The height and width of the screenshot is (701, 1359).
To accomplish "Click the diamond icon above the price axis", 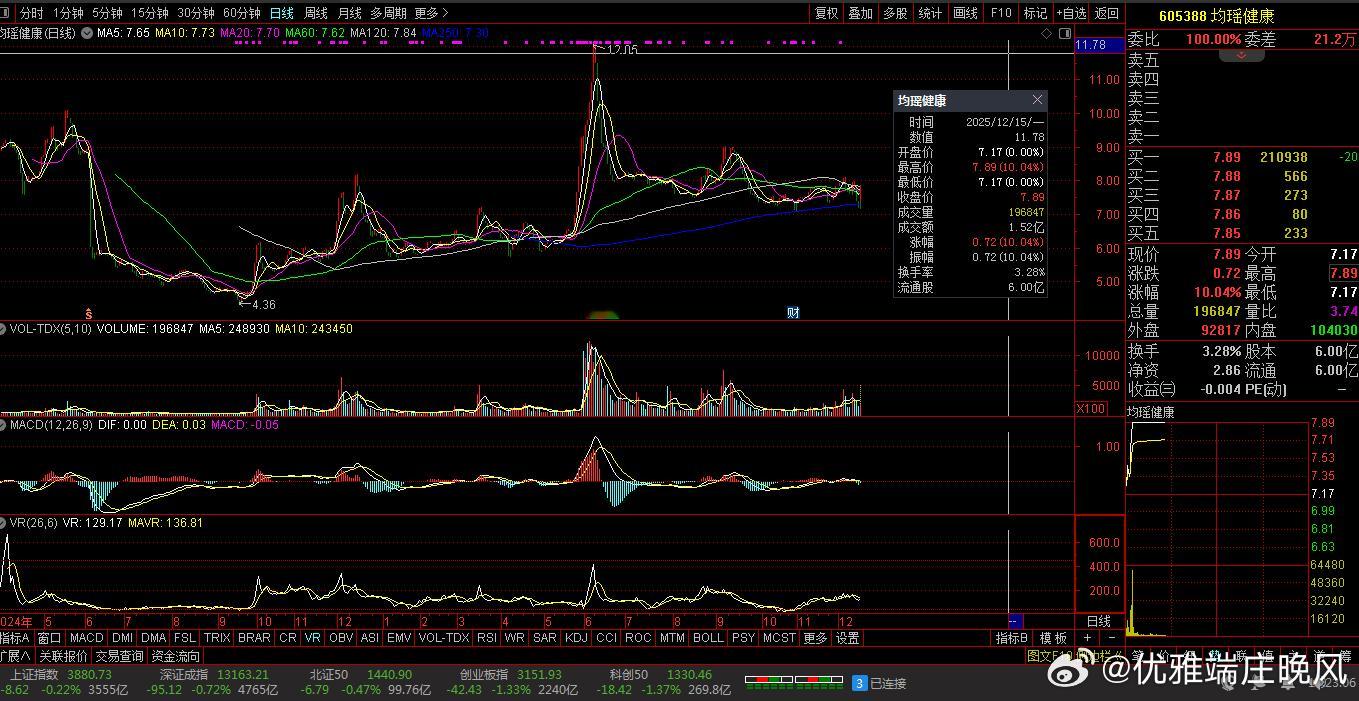I will pyautogui.click(x=1047, y=33).
